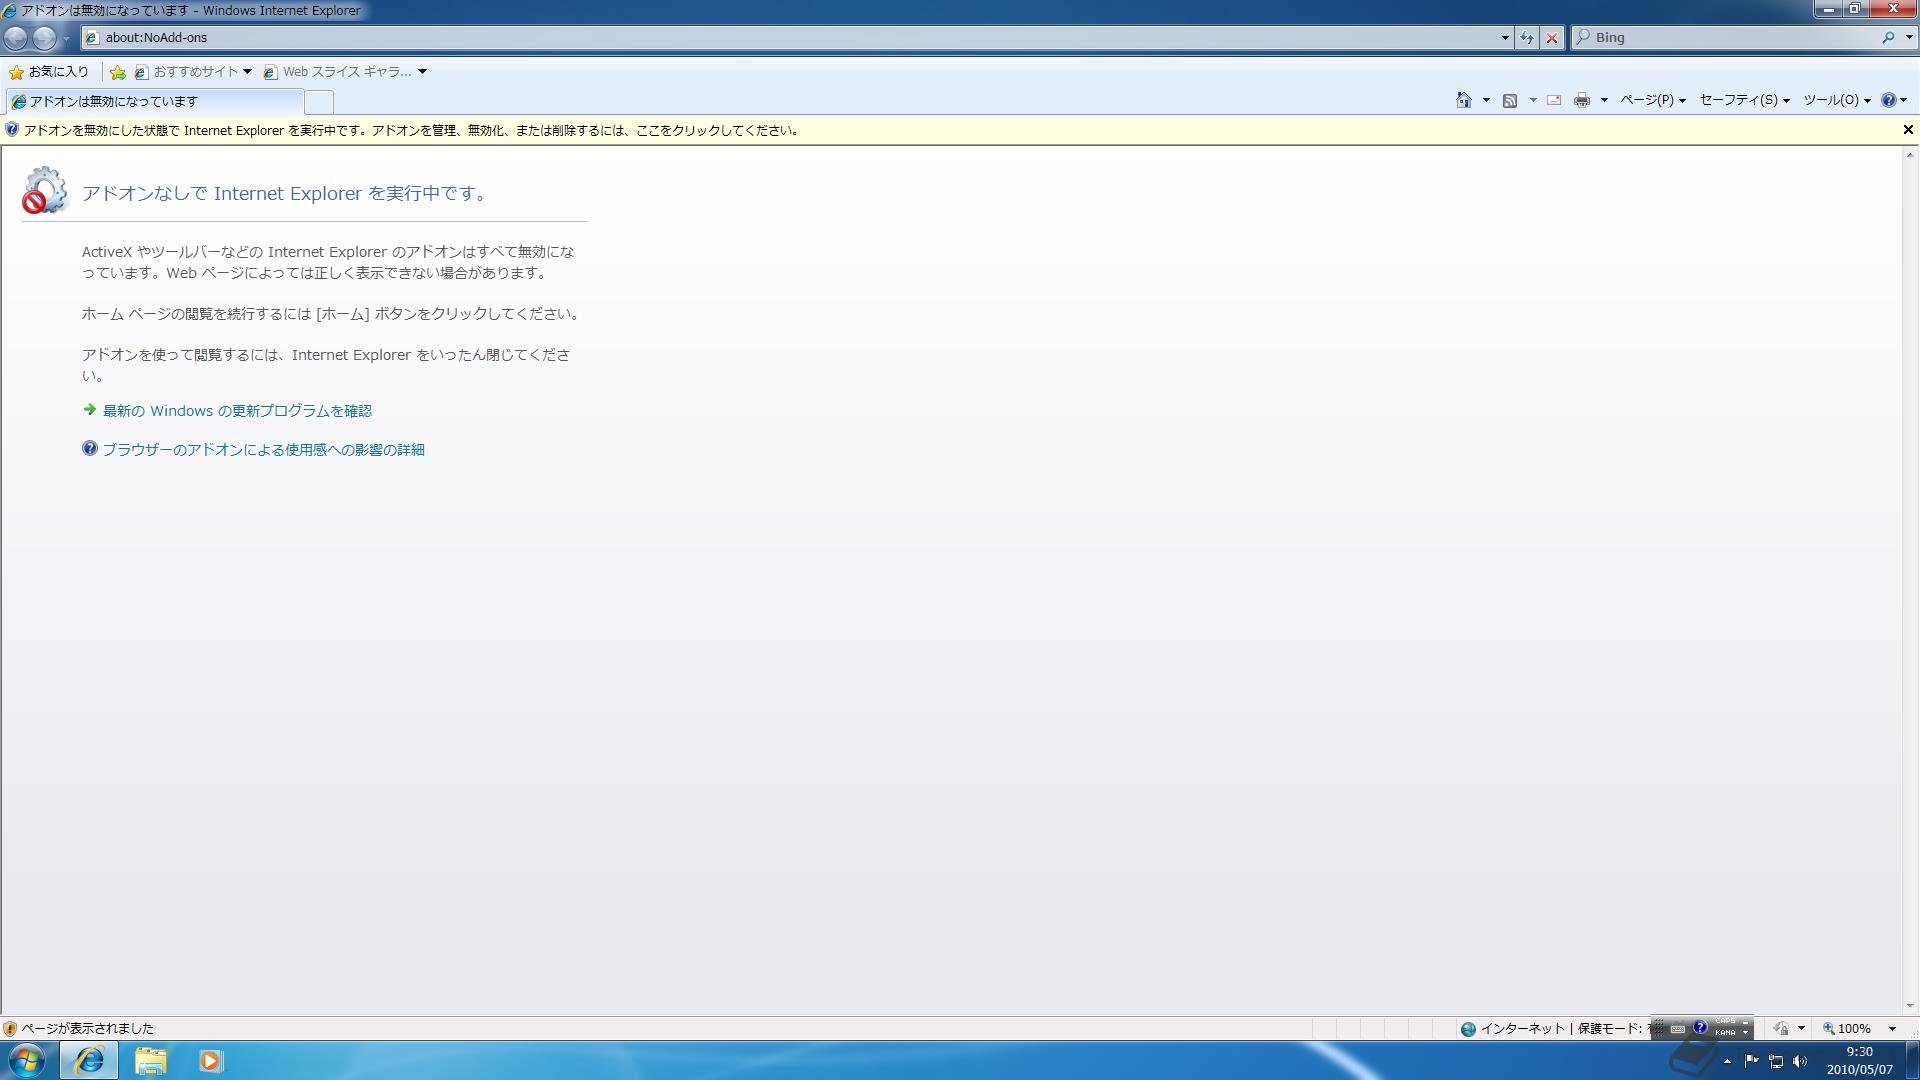Open the search provider dropdown arrow

click(1909, 38)
